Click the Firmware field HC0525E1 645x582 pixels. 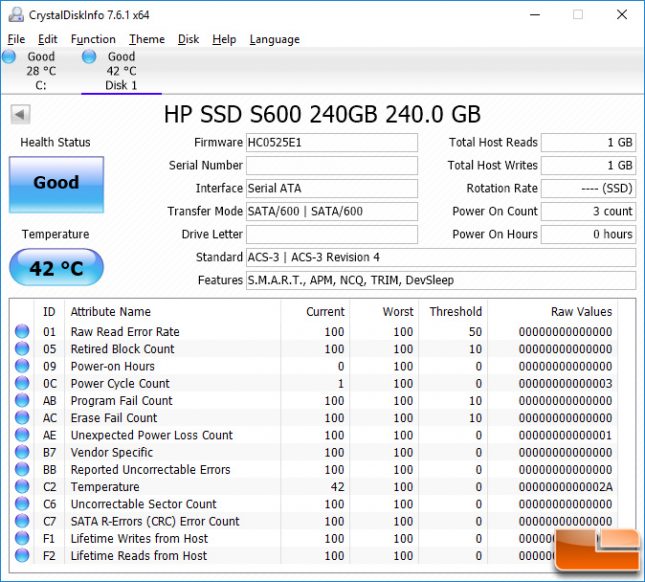pos(332,142)
